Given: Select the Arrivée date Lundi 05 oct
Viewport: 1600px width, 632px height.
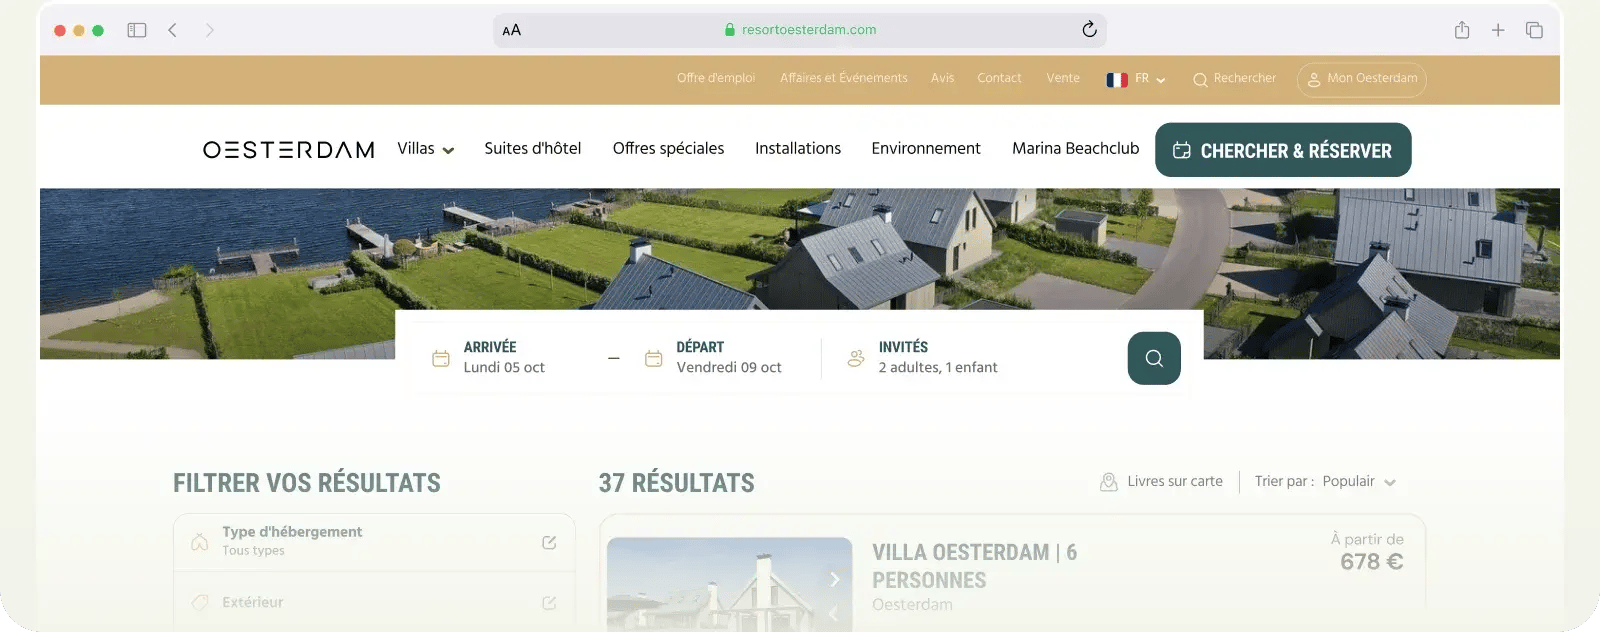Looking at the screenshot, I should (504, 368).
